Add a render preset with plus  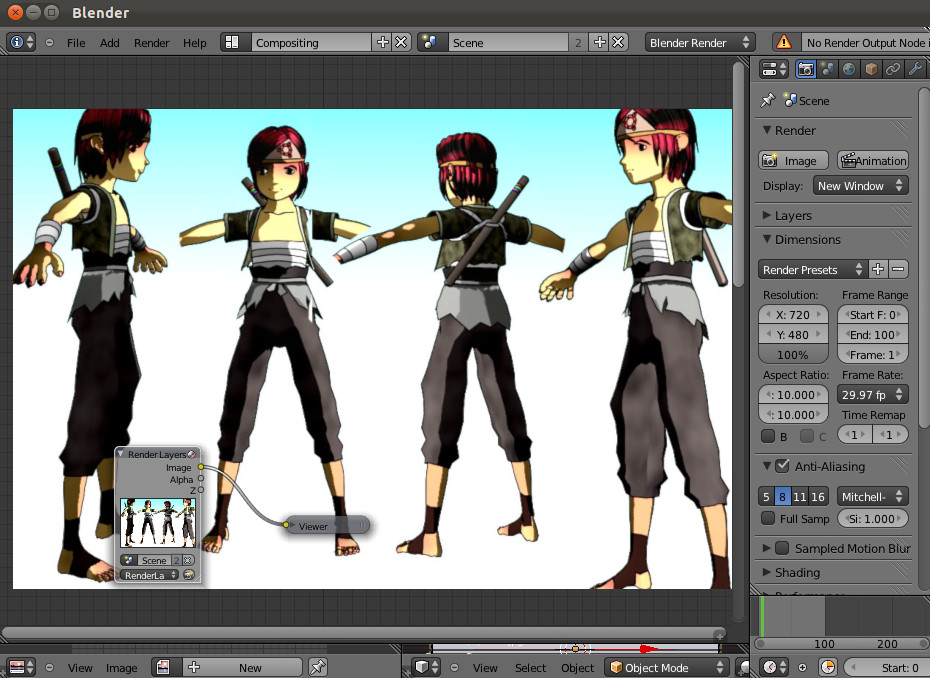coord(878,269)
